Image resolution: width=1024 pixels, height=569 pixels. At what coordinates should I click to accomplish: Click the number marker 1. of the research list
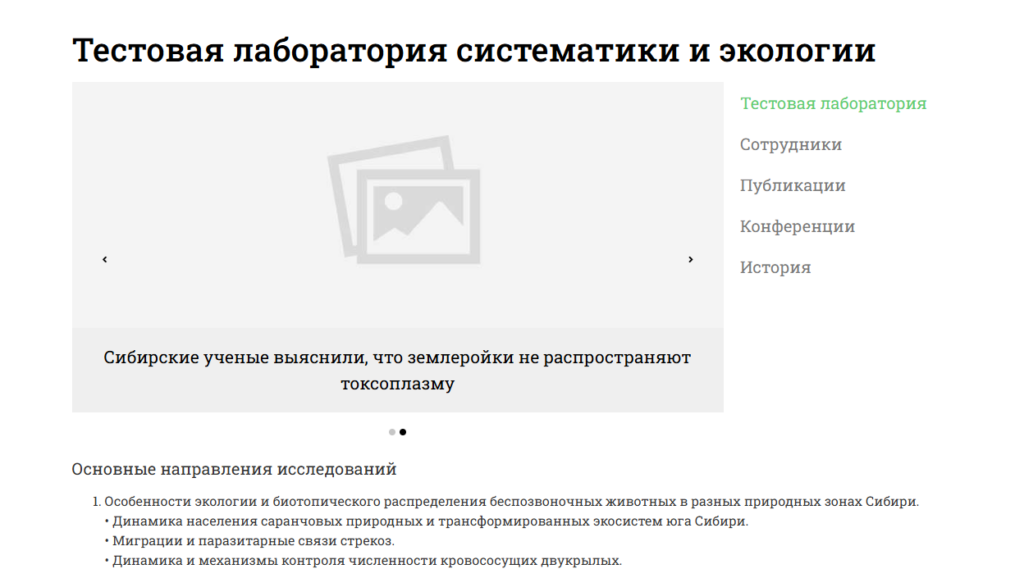point(97,501)
